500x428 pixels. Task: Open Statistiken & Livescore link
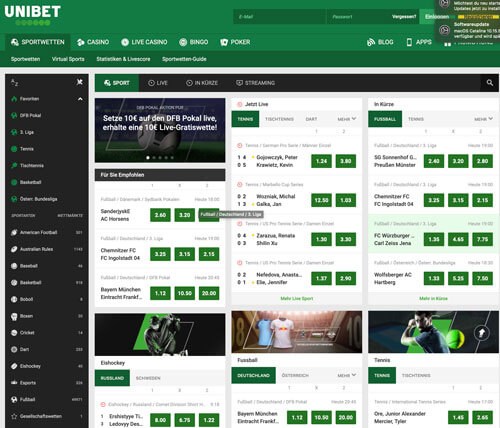tap(123, 59)
